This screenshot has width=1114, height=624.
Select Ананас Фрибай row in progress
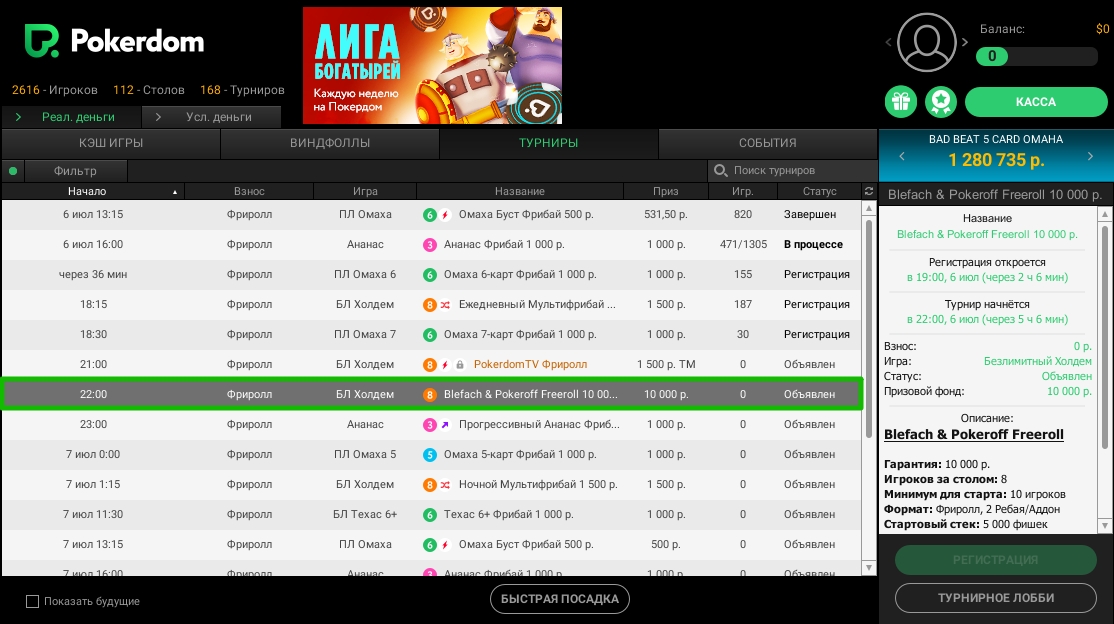coord(432,244)
